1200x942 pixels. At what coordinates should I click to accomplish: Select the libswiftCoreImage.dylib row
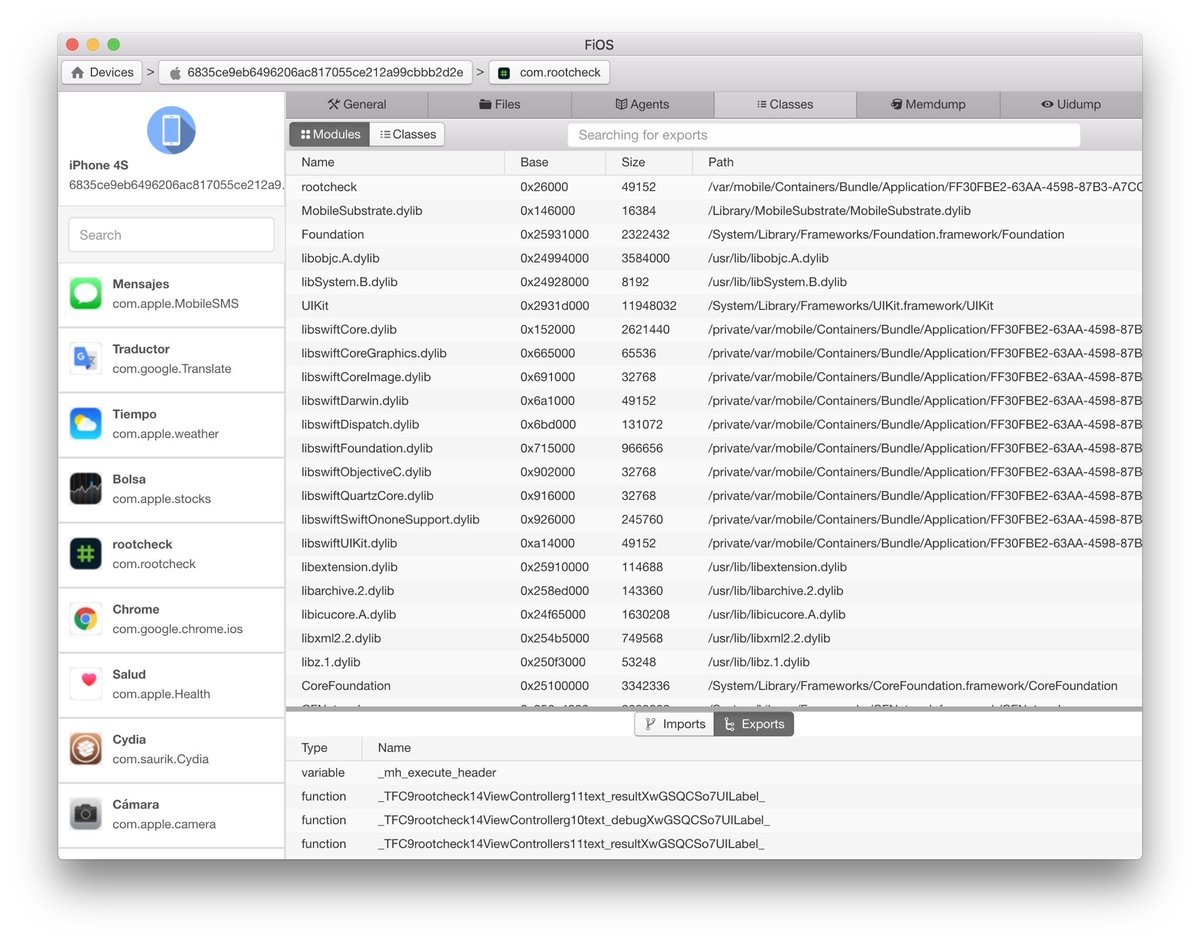(714, 377)
